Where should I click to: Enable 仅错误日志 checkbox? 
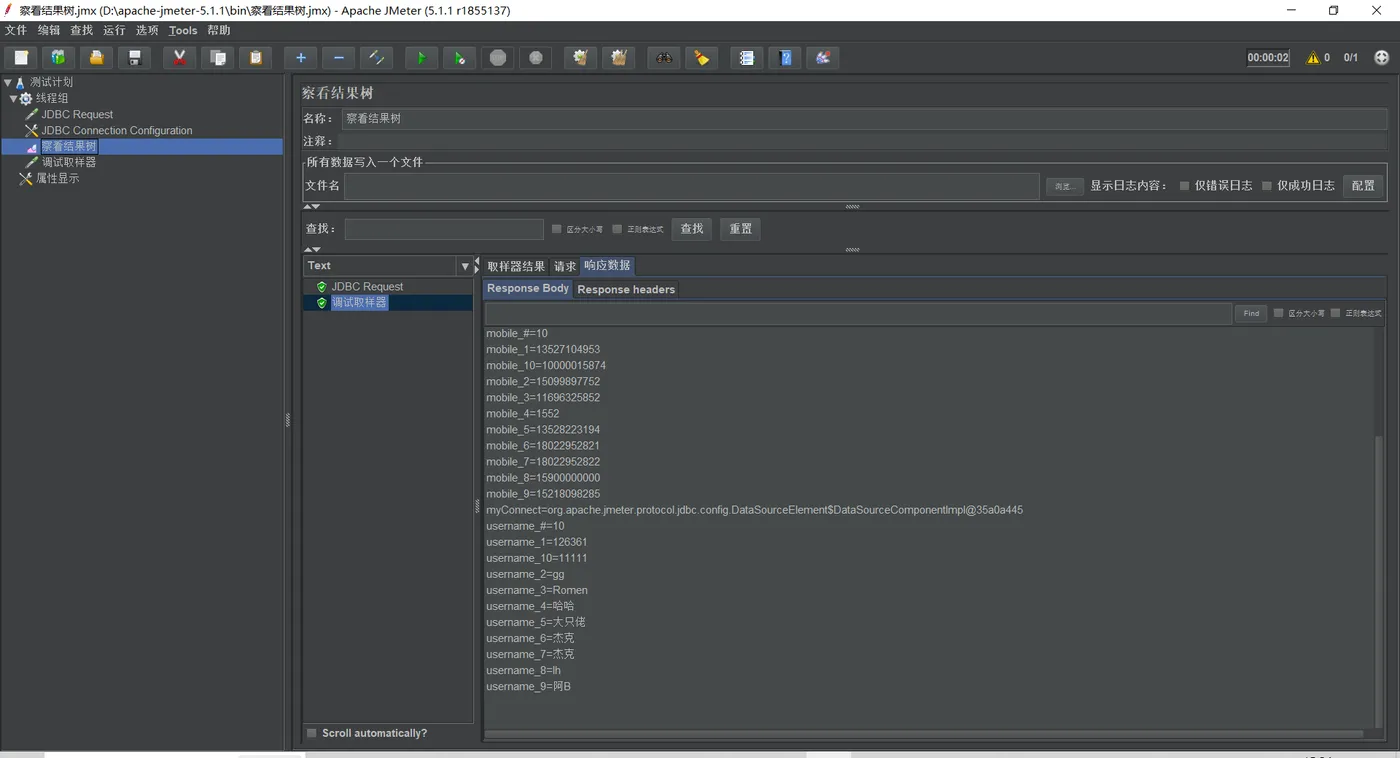(x=1184, y=186)
